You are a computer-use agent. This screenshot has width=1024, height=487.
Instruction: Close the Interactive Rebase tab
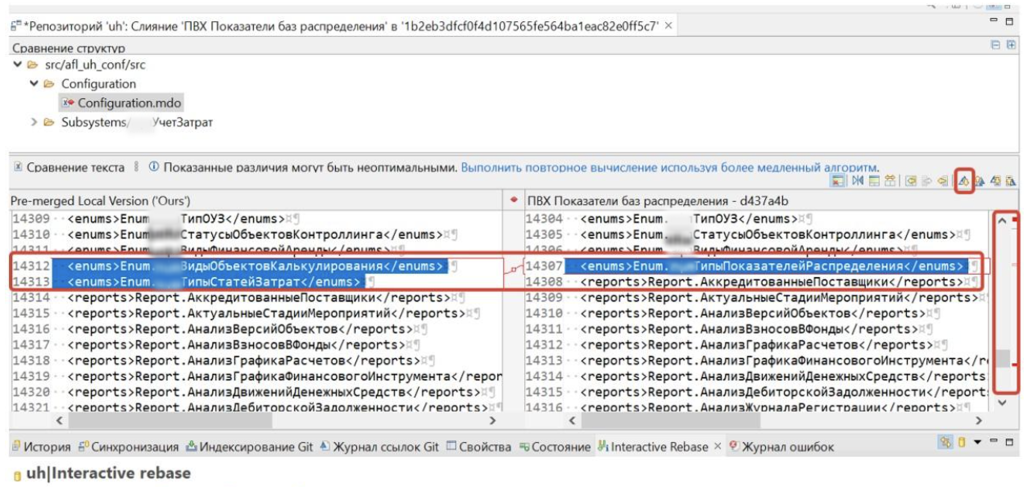coord(718,447)
